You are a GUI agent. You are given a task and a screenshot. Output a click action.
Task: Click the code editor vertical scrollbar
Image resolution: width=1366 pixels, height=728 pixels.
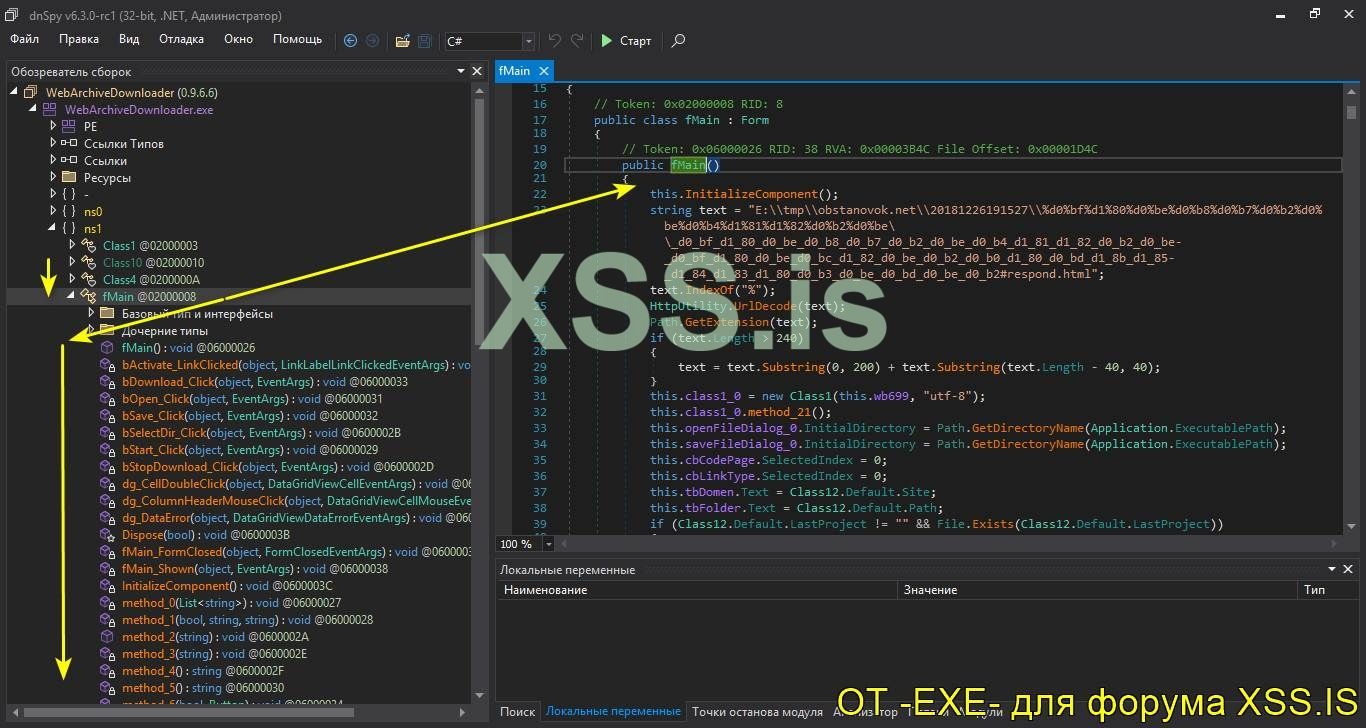pos(1351,308)
